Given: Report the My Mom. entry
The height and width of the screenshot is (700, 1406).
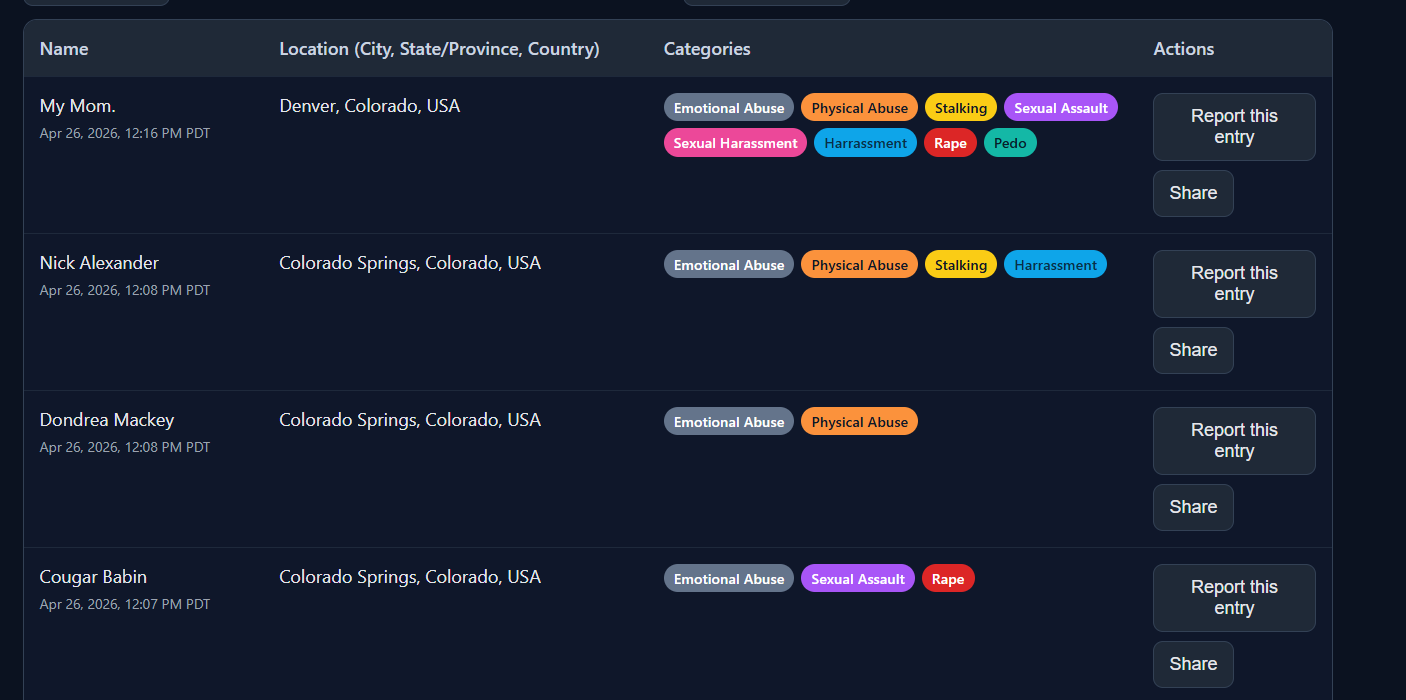Looking at the screenshot, I should (x=1234, y=127).
